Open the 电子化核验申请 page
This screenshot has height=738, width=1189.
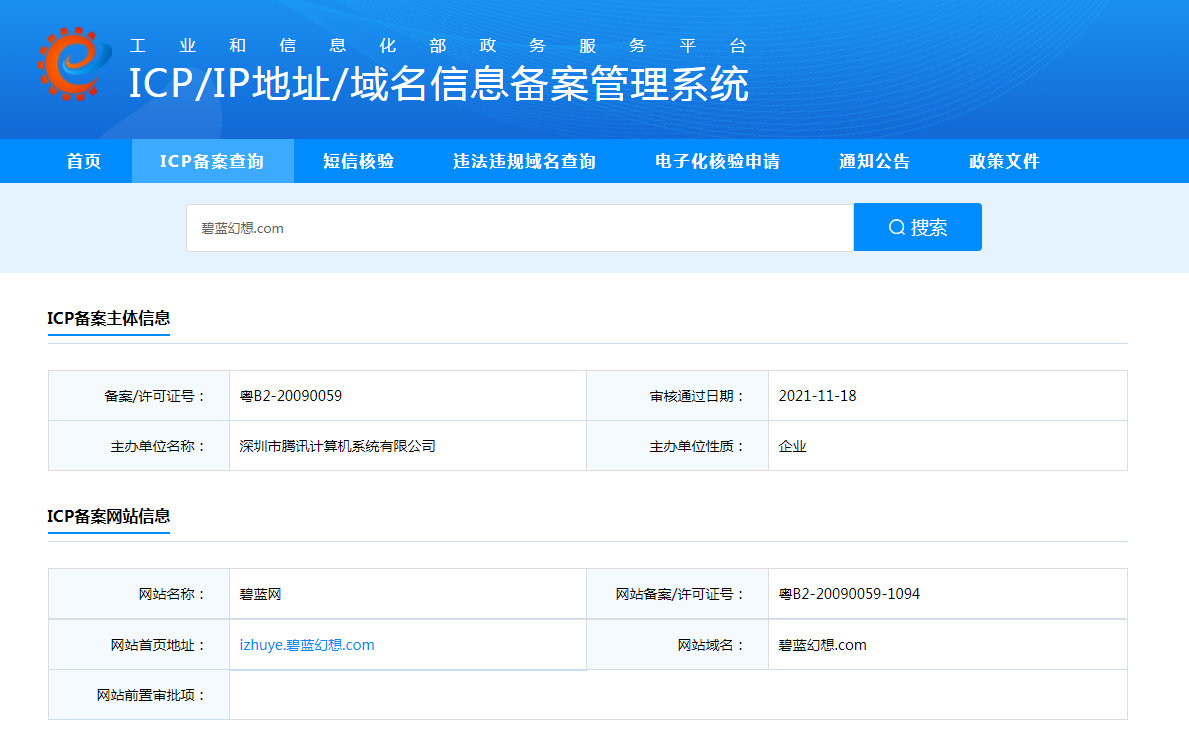tap(716, 160)
